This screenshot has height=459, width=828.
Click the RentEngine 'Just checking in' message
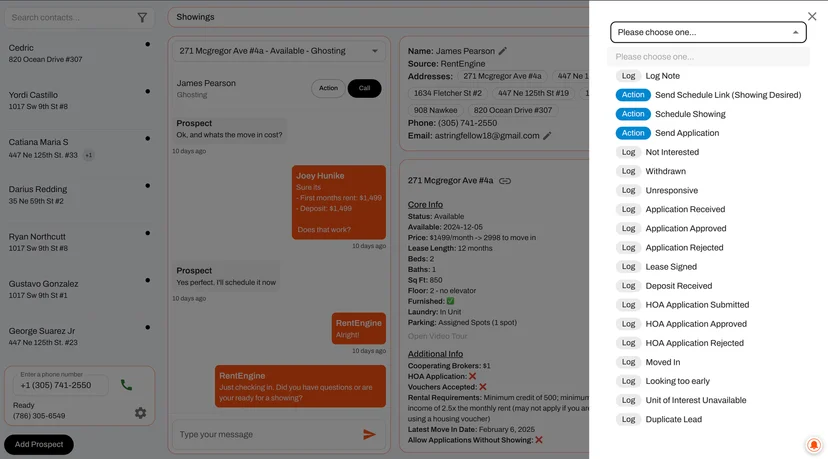300,386
